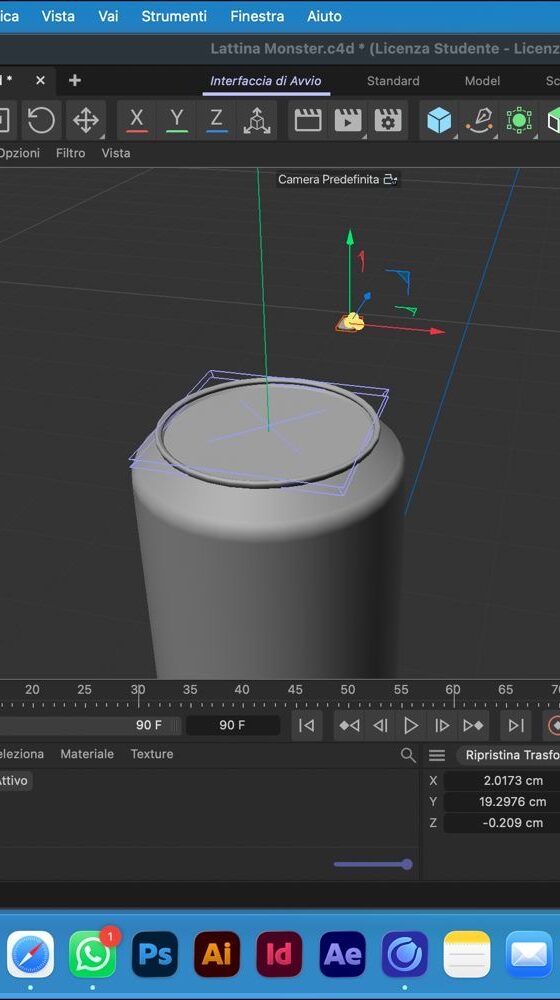Click the right 90 F frame field
This screenshot has height=1000, width=560.
[232, 725]
